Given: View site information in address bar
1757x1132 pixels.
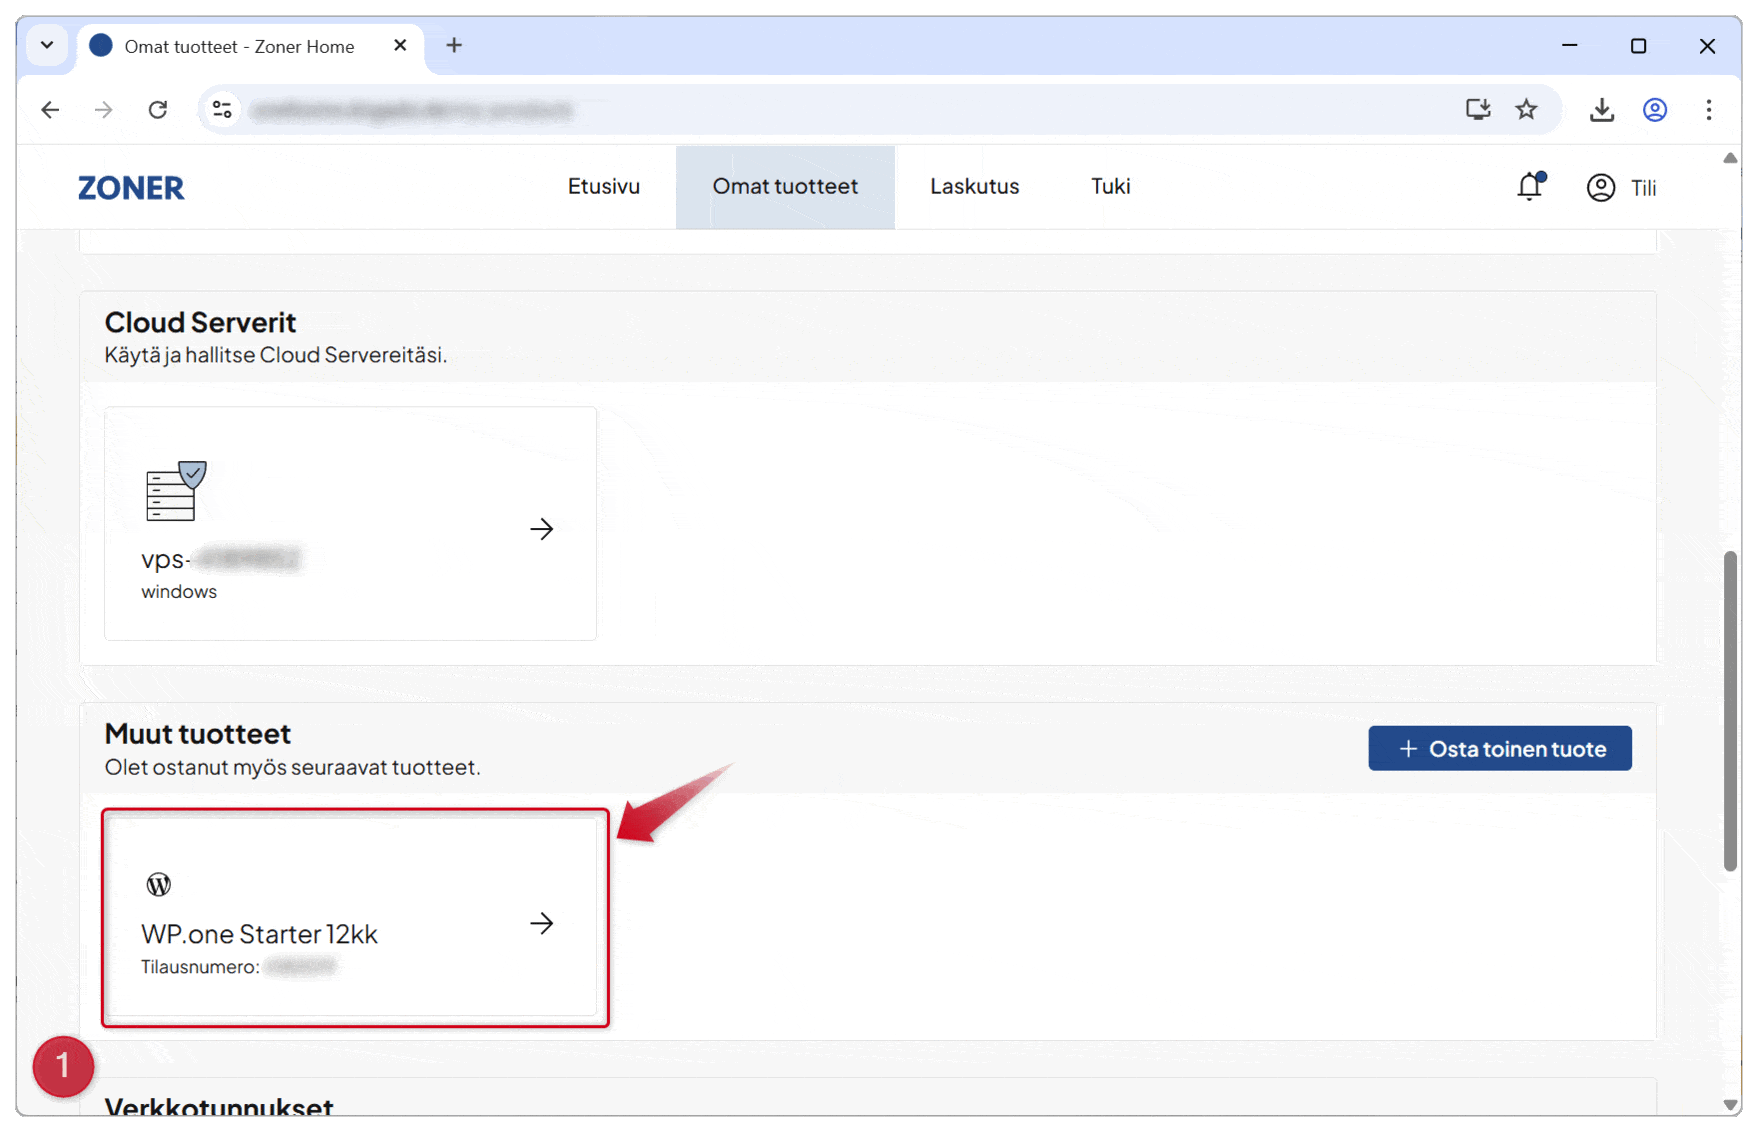Looking at the screenshot, I should [223, 110].
